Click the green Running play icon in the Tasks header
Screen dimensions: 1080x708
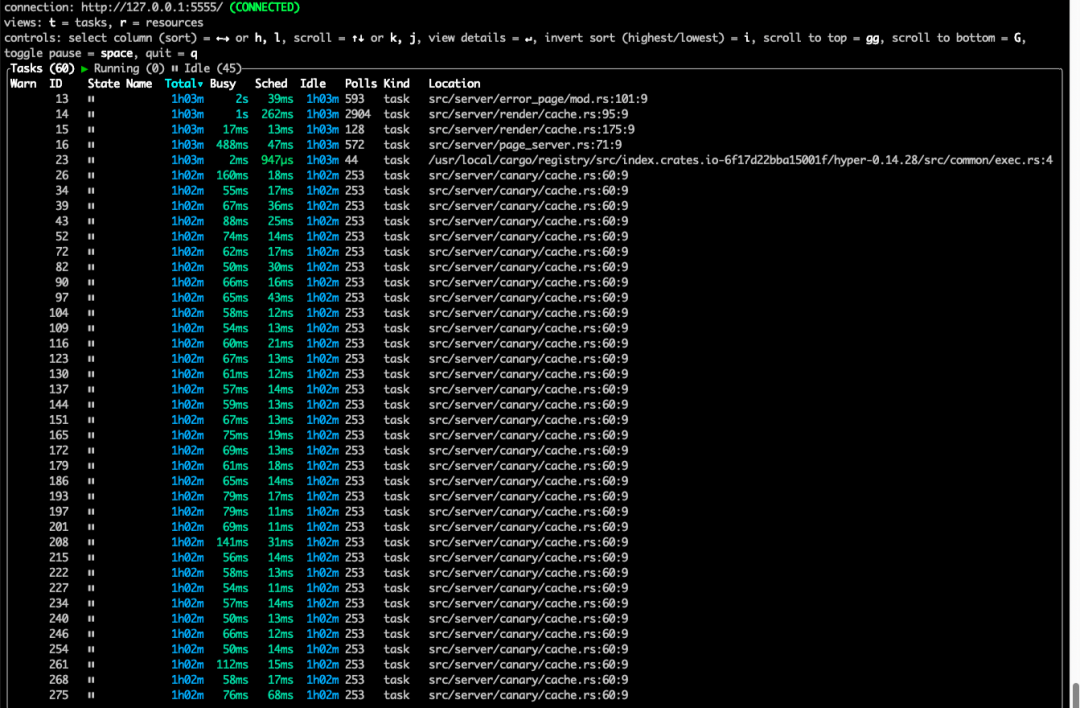point(84,69)
